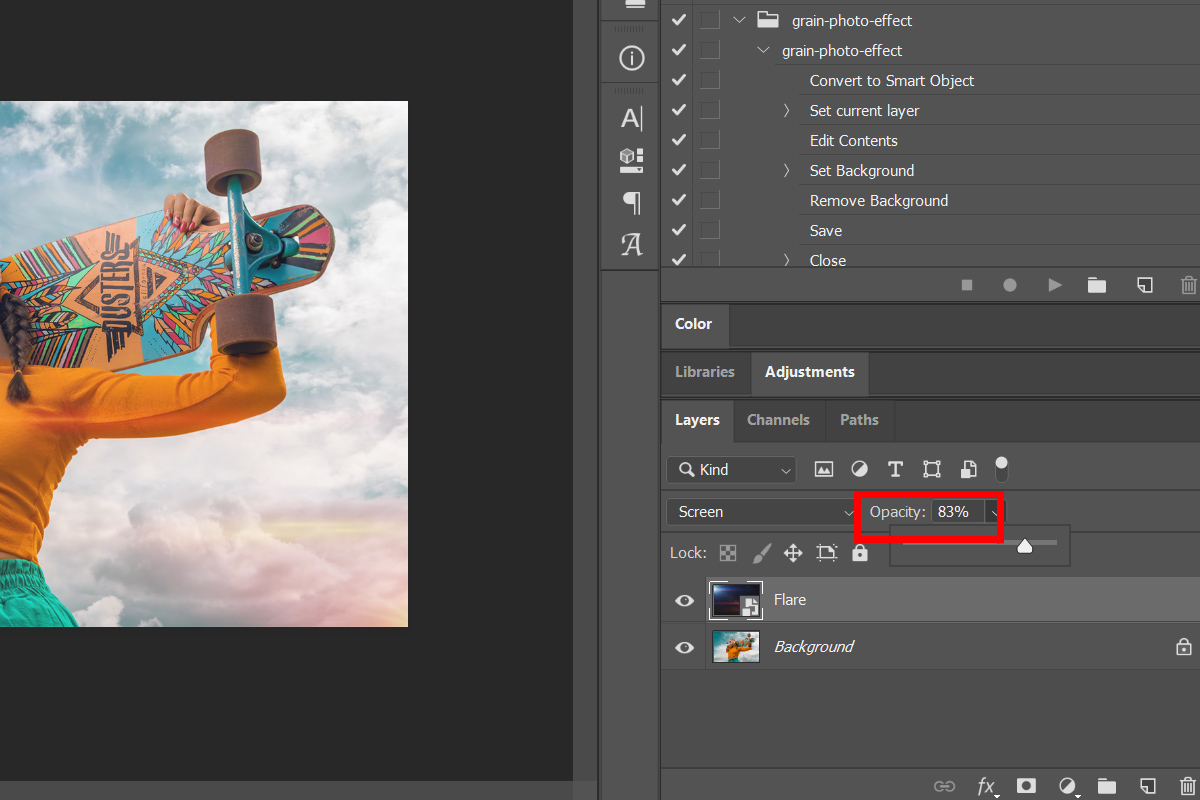Hide the Flare layer
Screen dimensions: 1200x800
click(x=684, y=600)
